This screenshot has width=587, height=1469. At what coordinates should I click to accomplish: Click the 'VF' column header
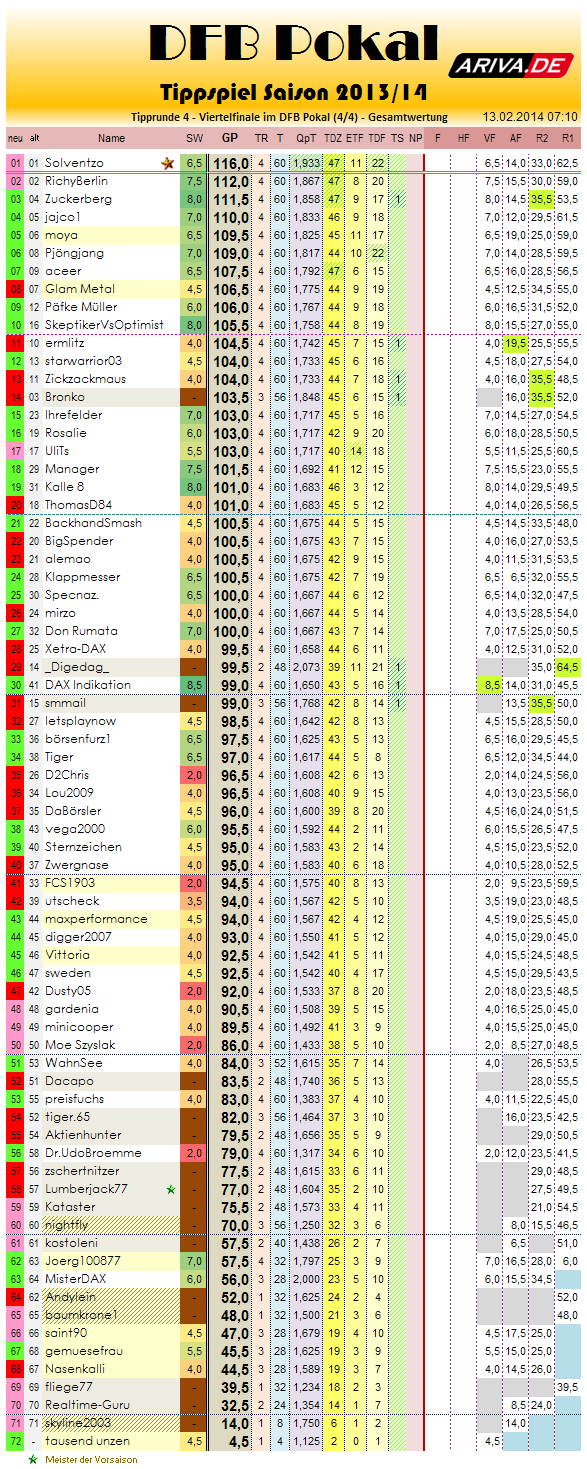[490, 138]
